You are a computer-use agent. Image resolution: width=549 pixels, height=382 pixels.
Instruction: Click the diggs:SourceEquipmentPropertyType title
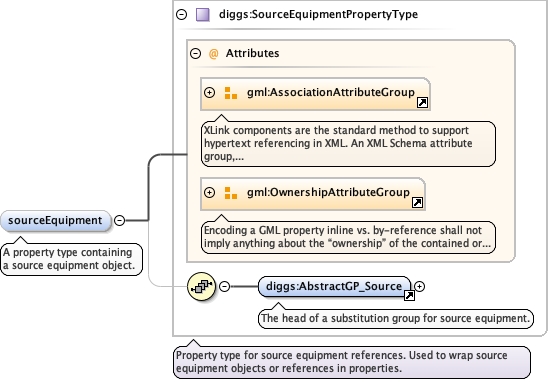click(x=318, y=14)
